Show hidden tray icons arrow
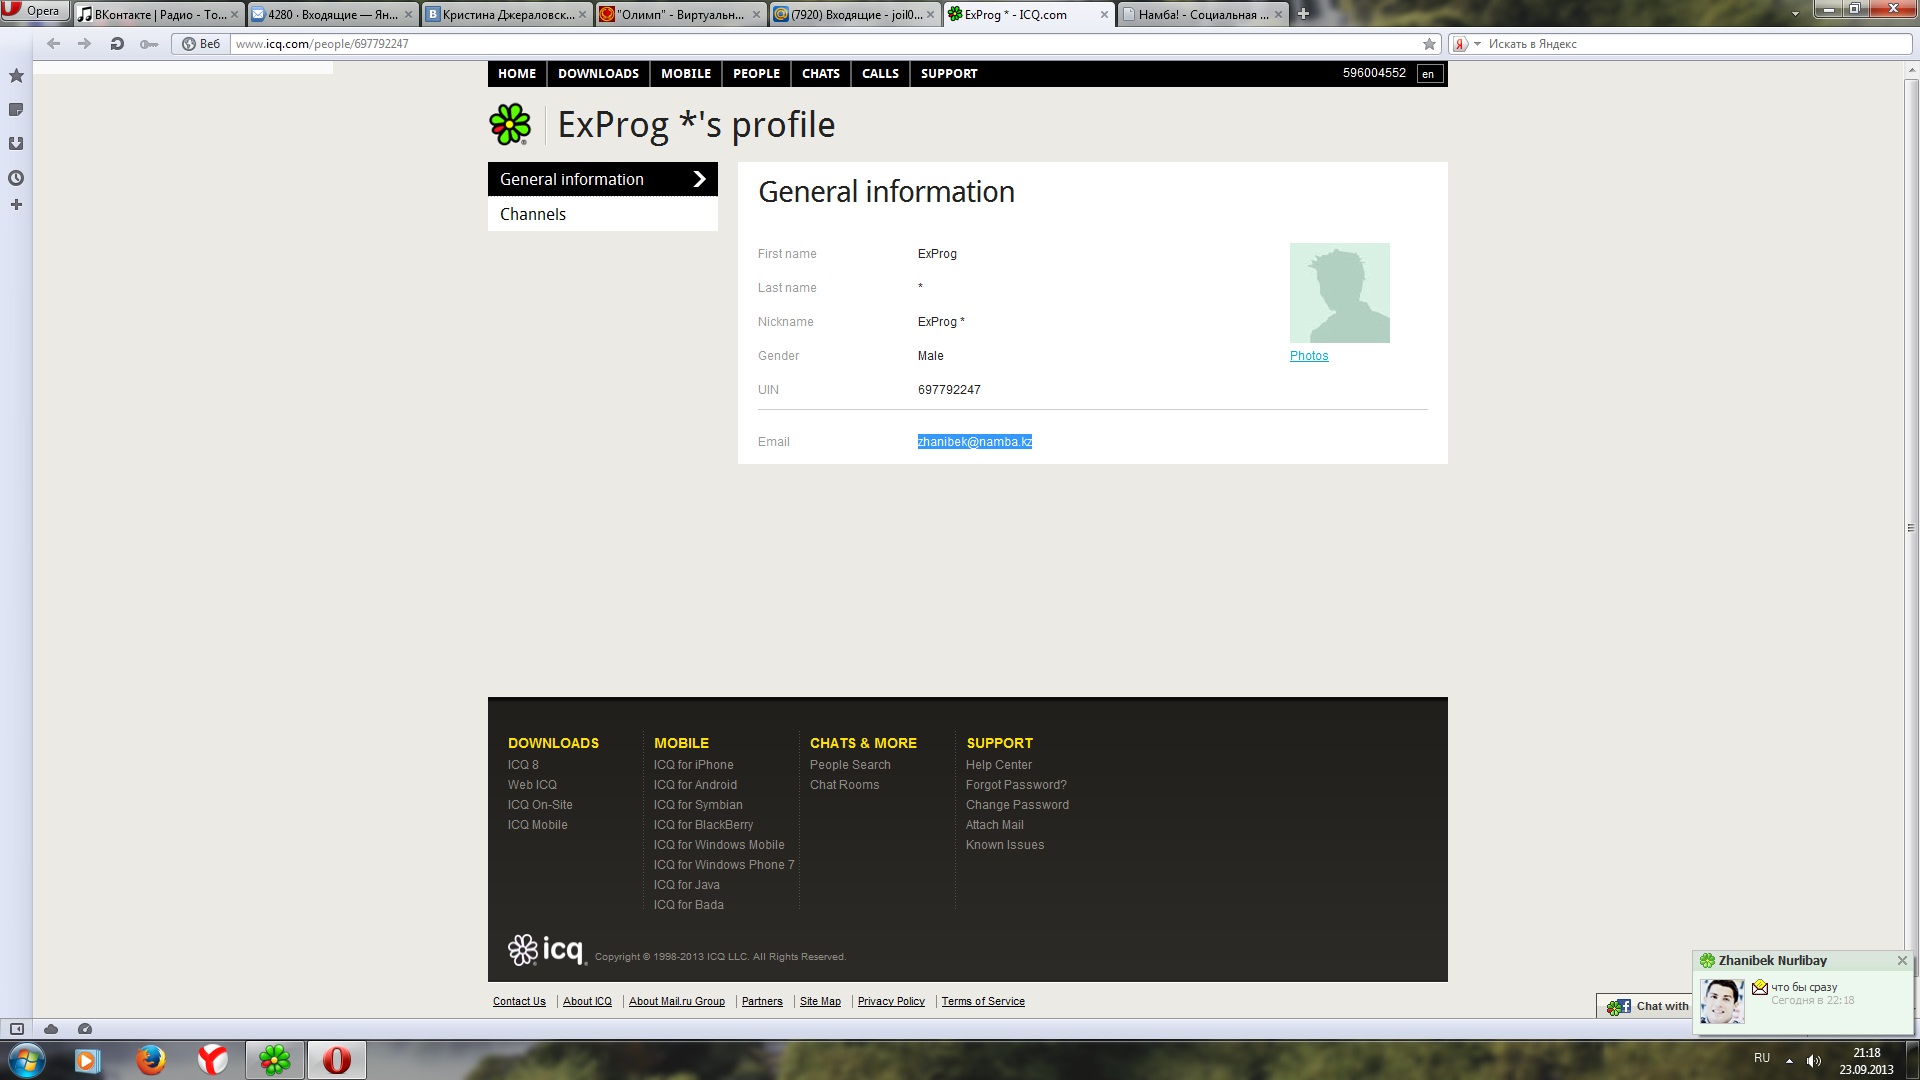This screenshot has width=1920, height=1080. [x=1789, y=1060]
